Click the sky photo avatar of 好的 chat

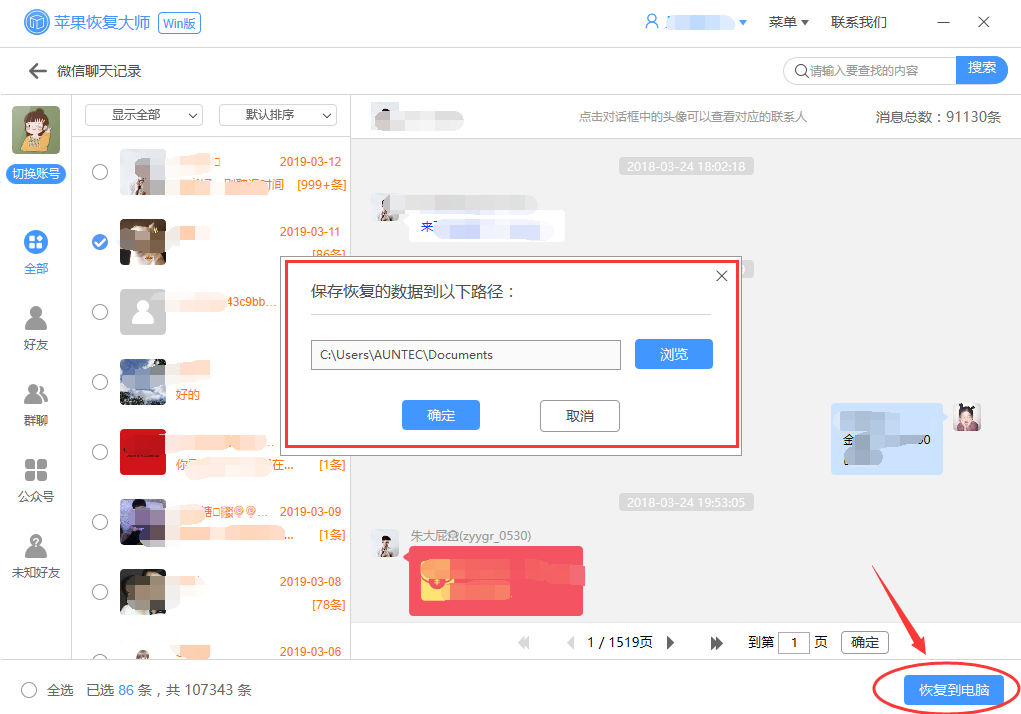(x=143, y=382)
